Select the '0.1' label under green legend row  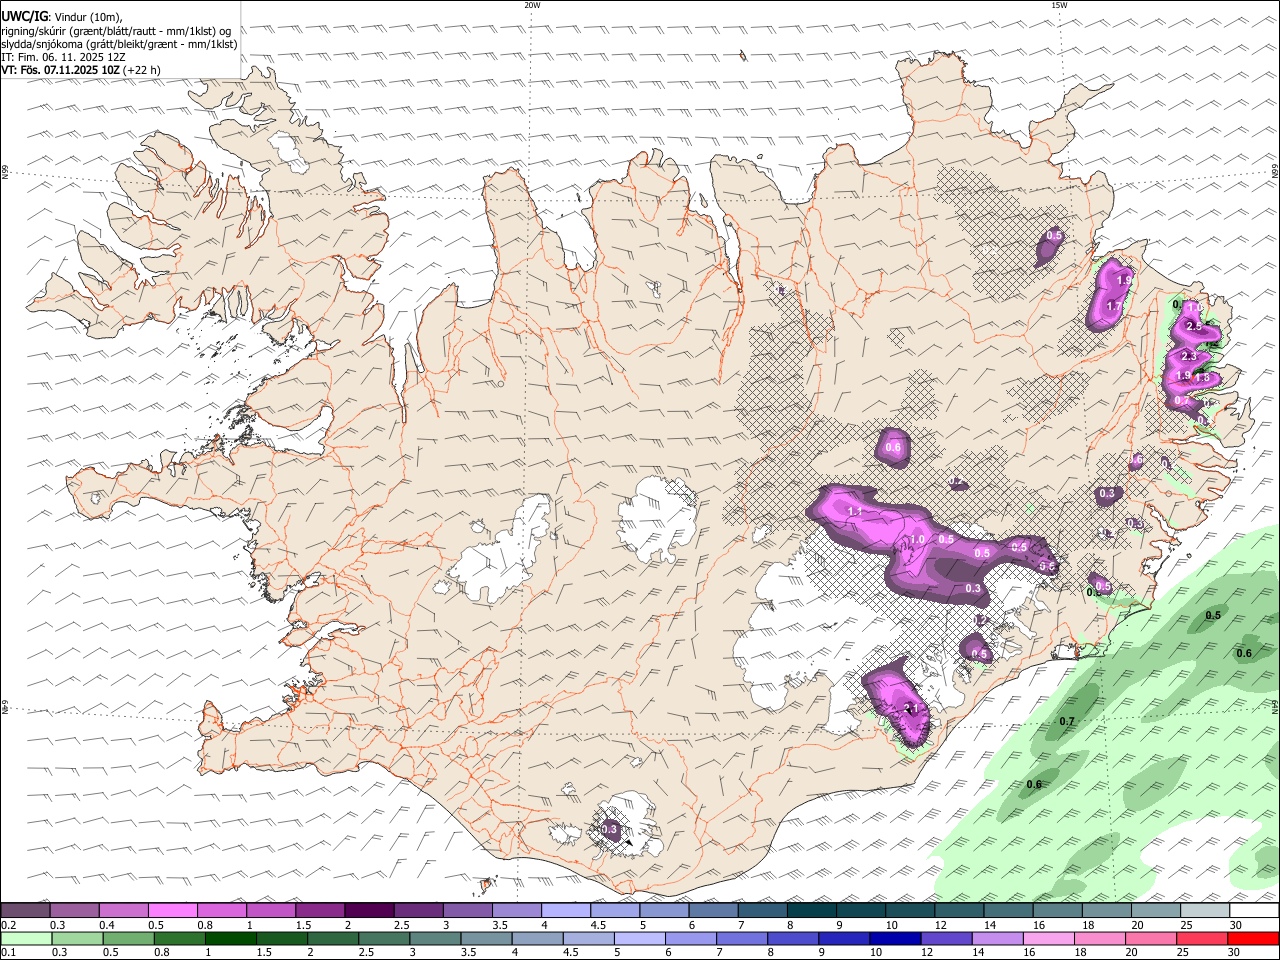(8, 953)
